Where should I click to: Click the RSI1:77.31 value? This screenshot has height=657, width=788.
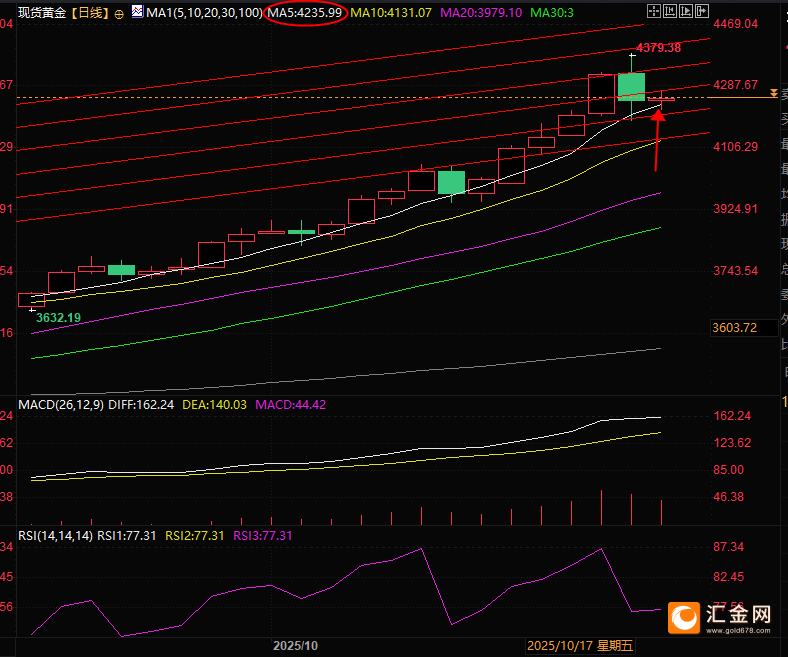tap(127, 536)
